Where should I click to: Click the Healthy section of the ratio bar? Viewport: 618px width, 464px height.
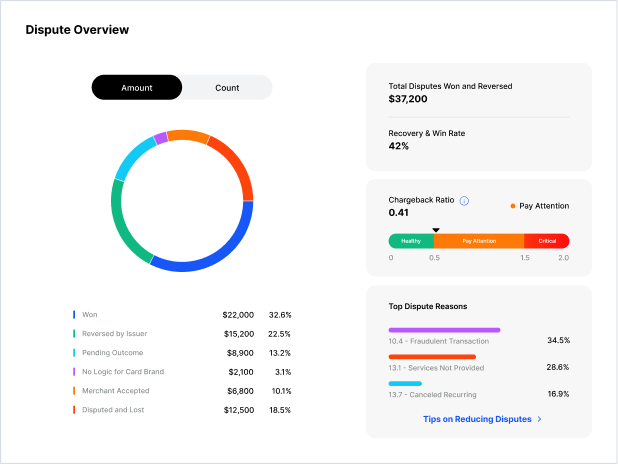(x=411, y=241)
